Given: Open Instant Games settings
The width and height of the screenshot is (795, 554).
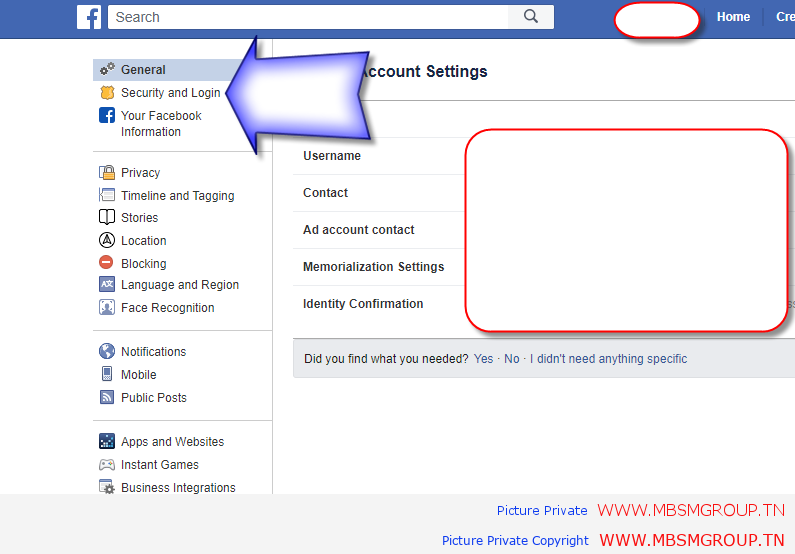Looking at the screenshot, I should point(160,465).
